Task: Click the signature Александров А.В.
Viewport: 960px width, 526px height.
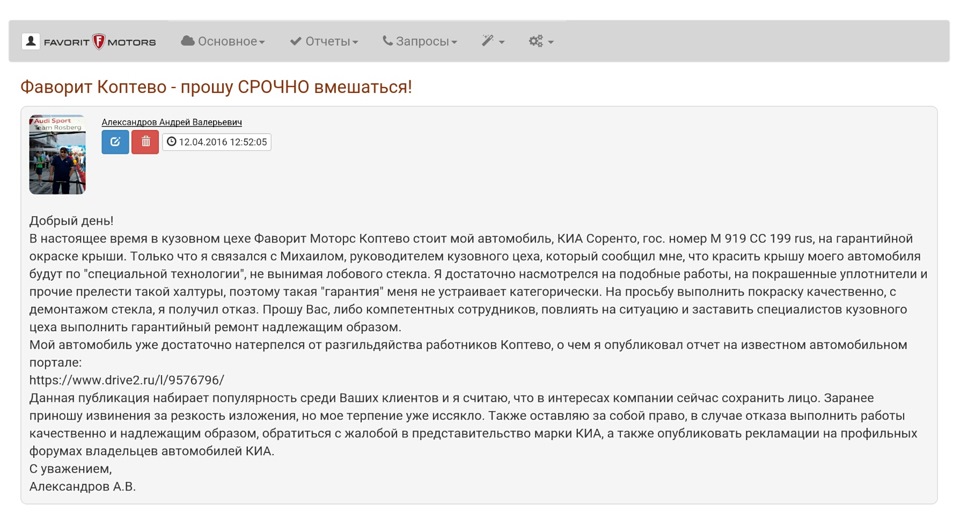Action: click(x=83, y=487)
